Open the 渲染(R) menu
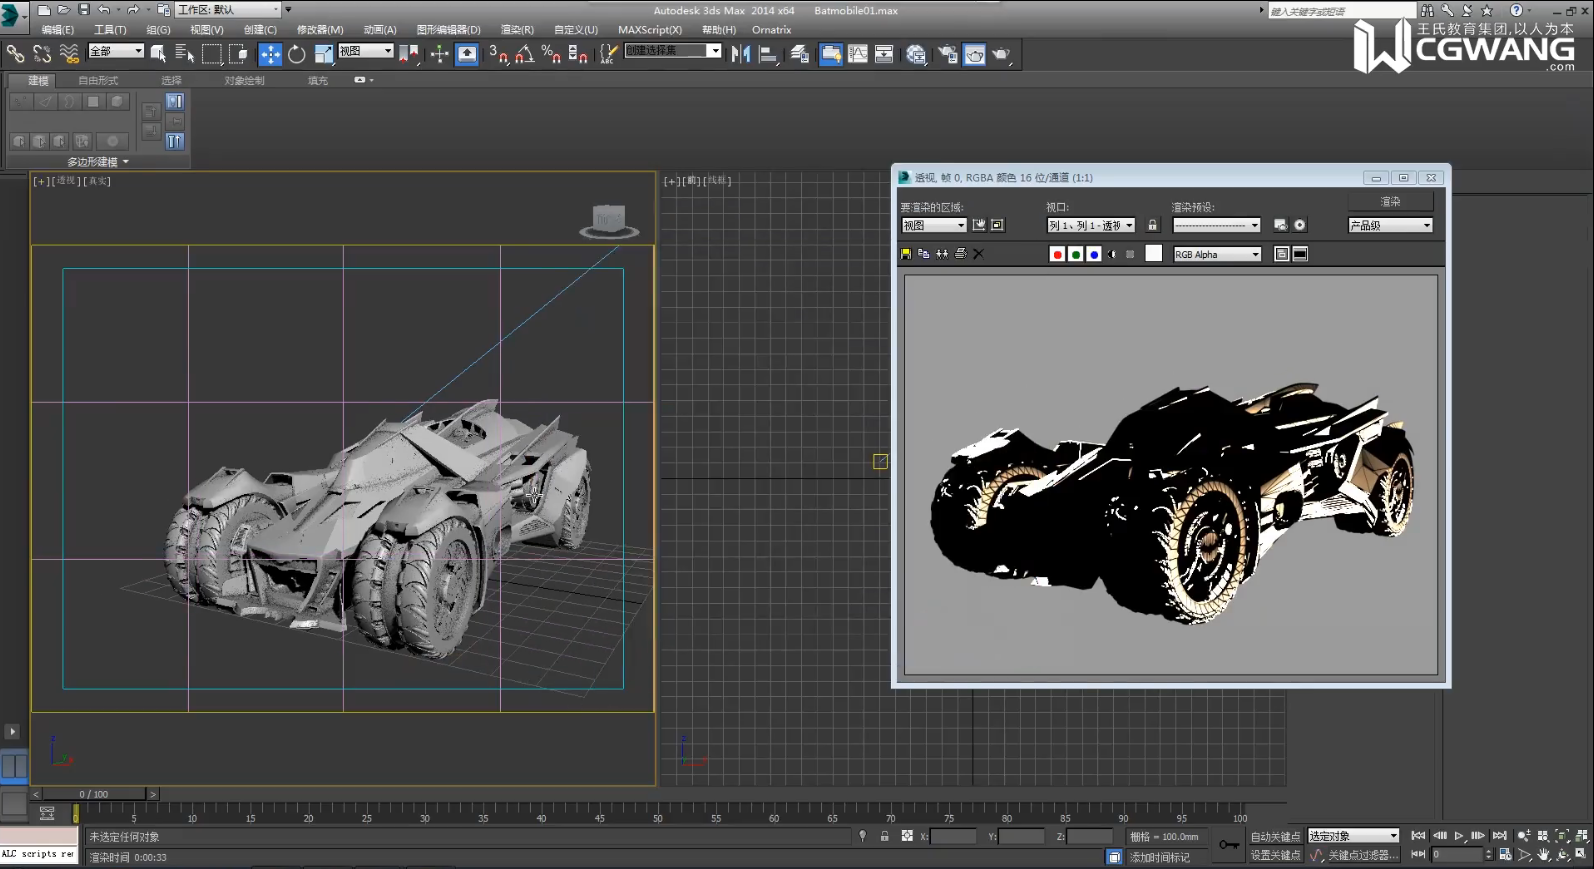 pyautogui.click(x=517, y=30)
